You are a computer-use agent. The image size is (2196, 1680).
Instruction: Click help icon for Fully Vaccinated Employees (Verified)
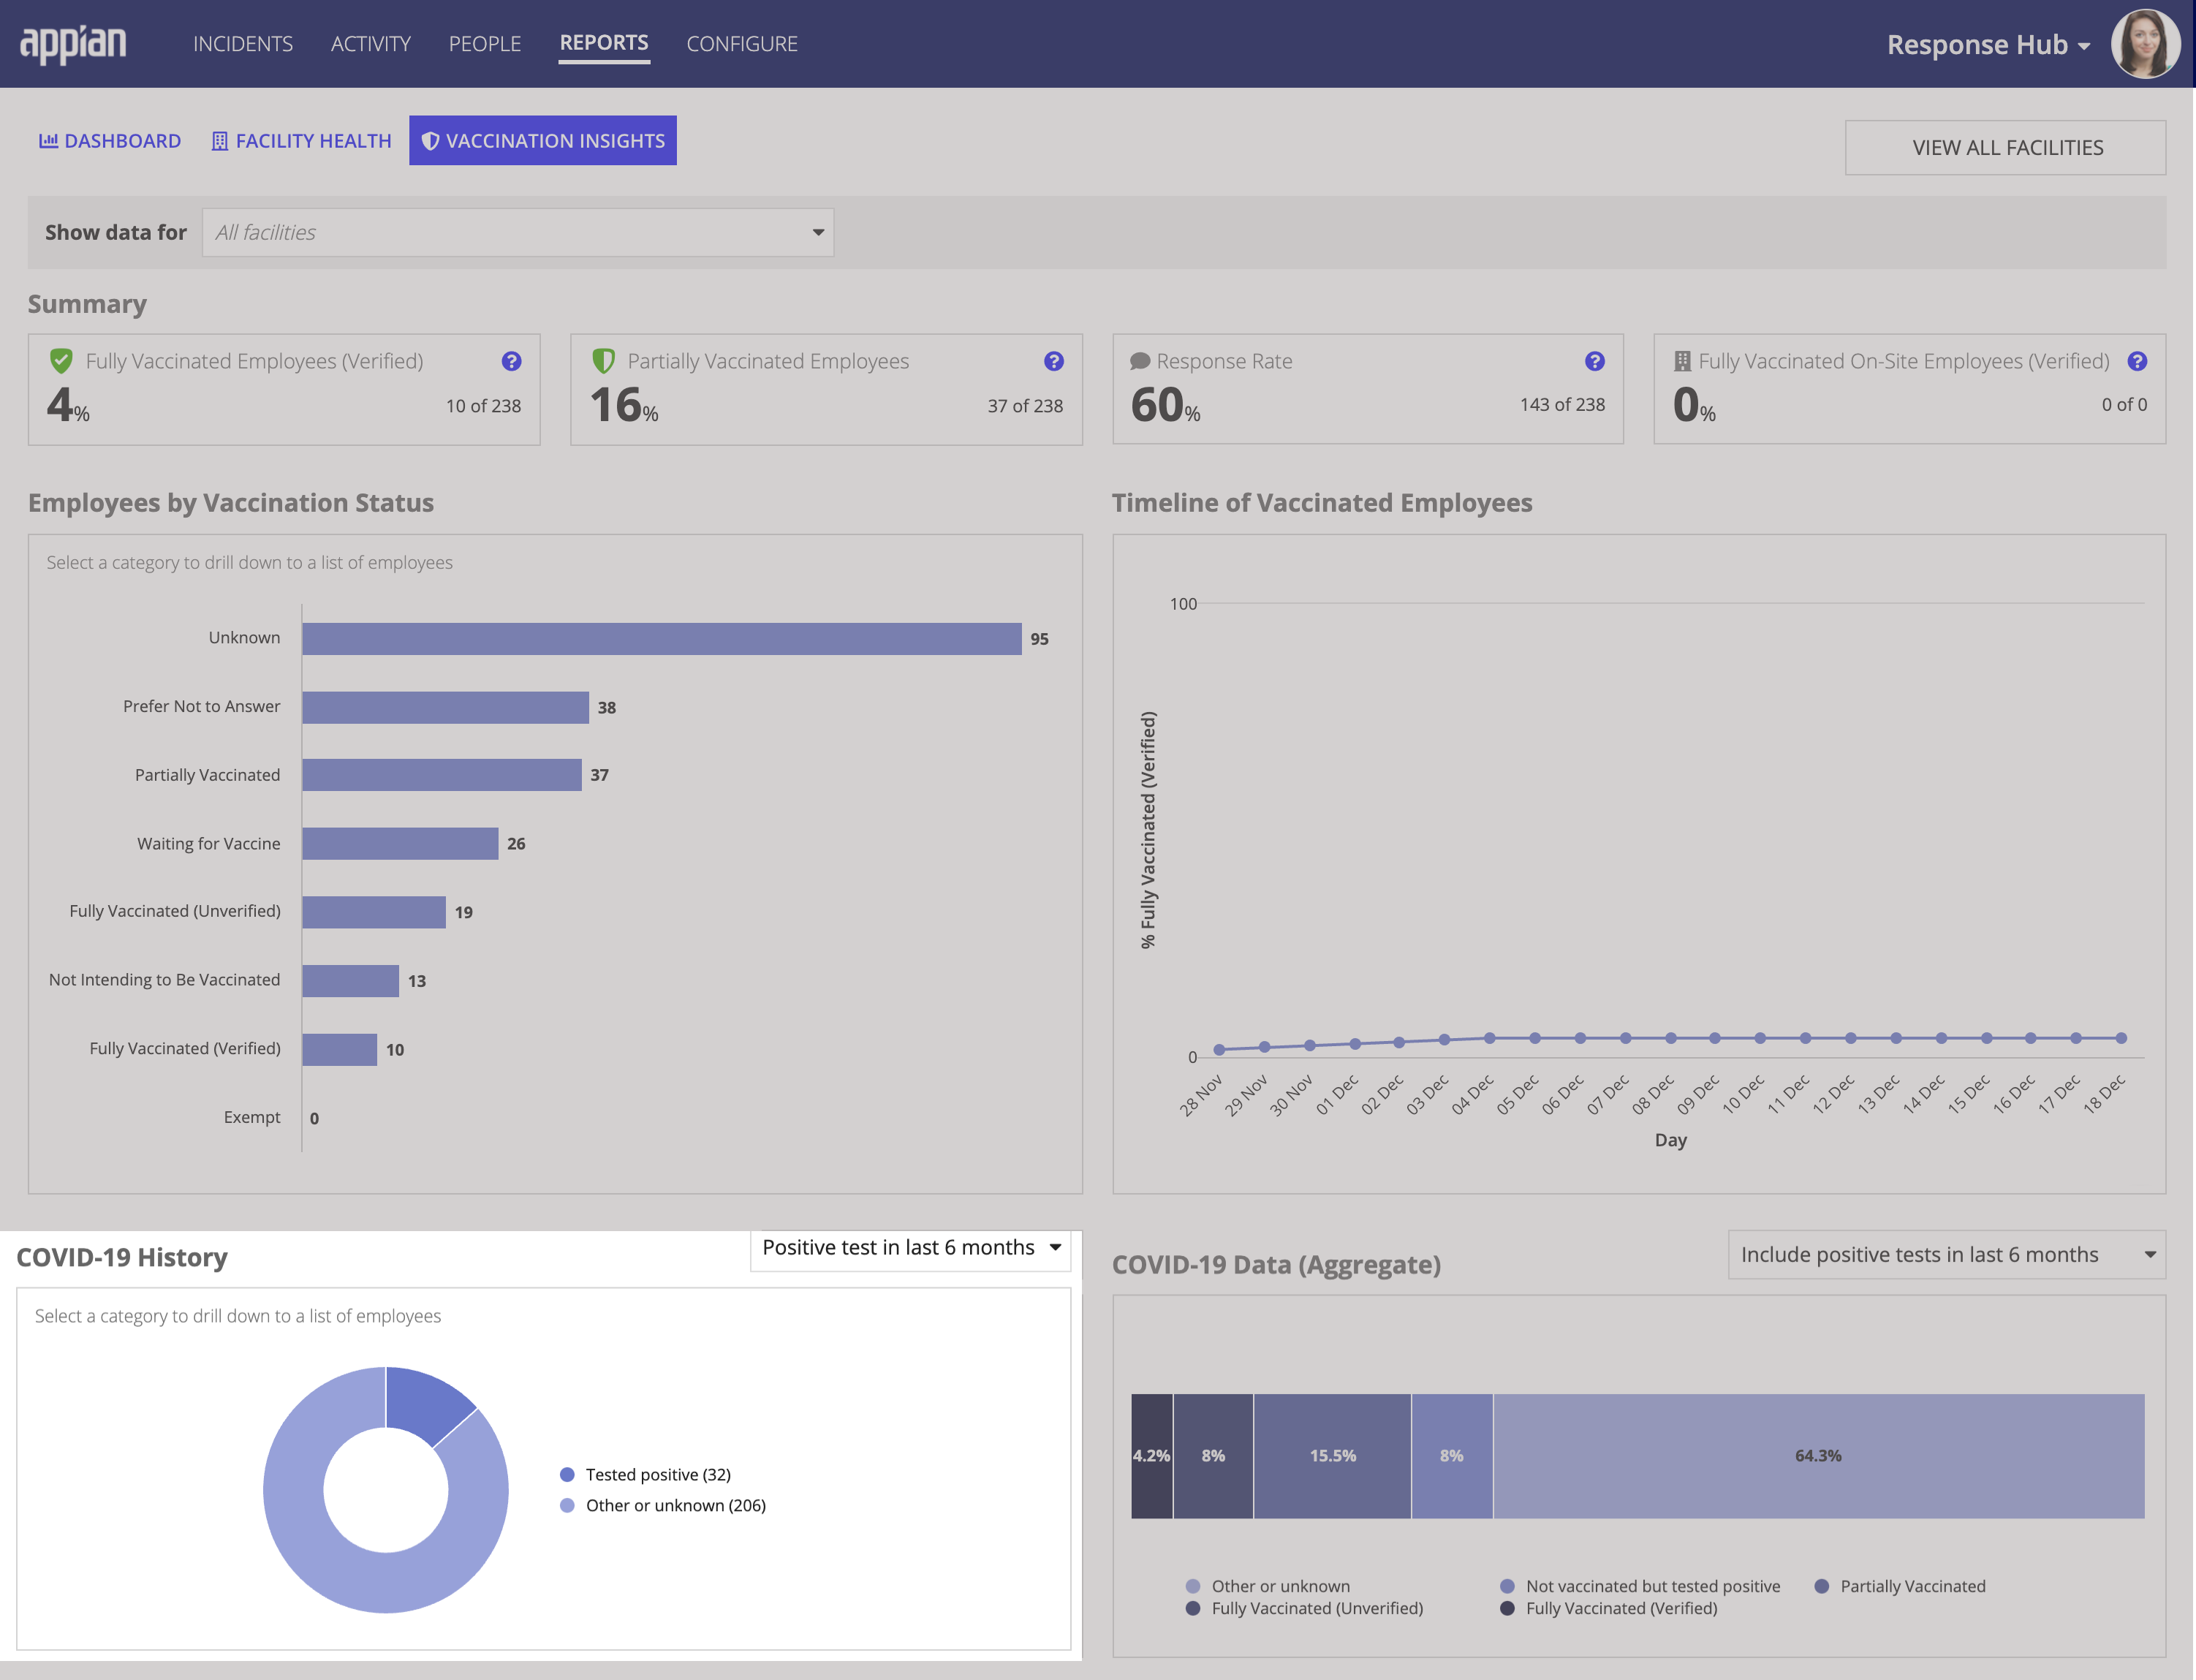click(x=511, y=362)
